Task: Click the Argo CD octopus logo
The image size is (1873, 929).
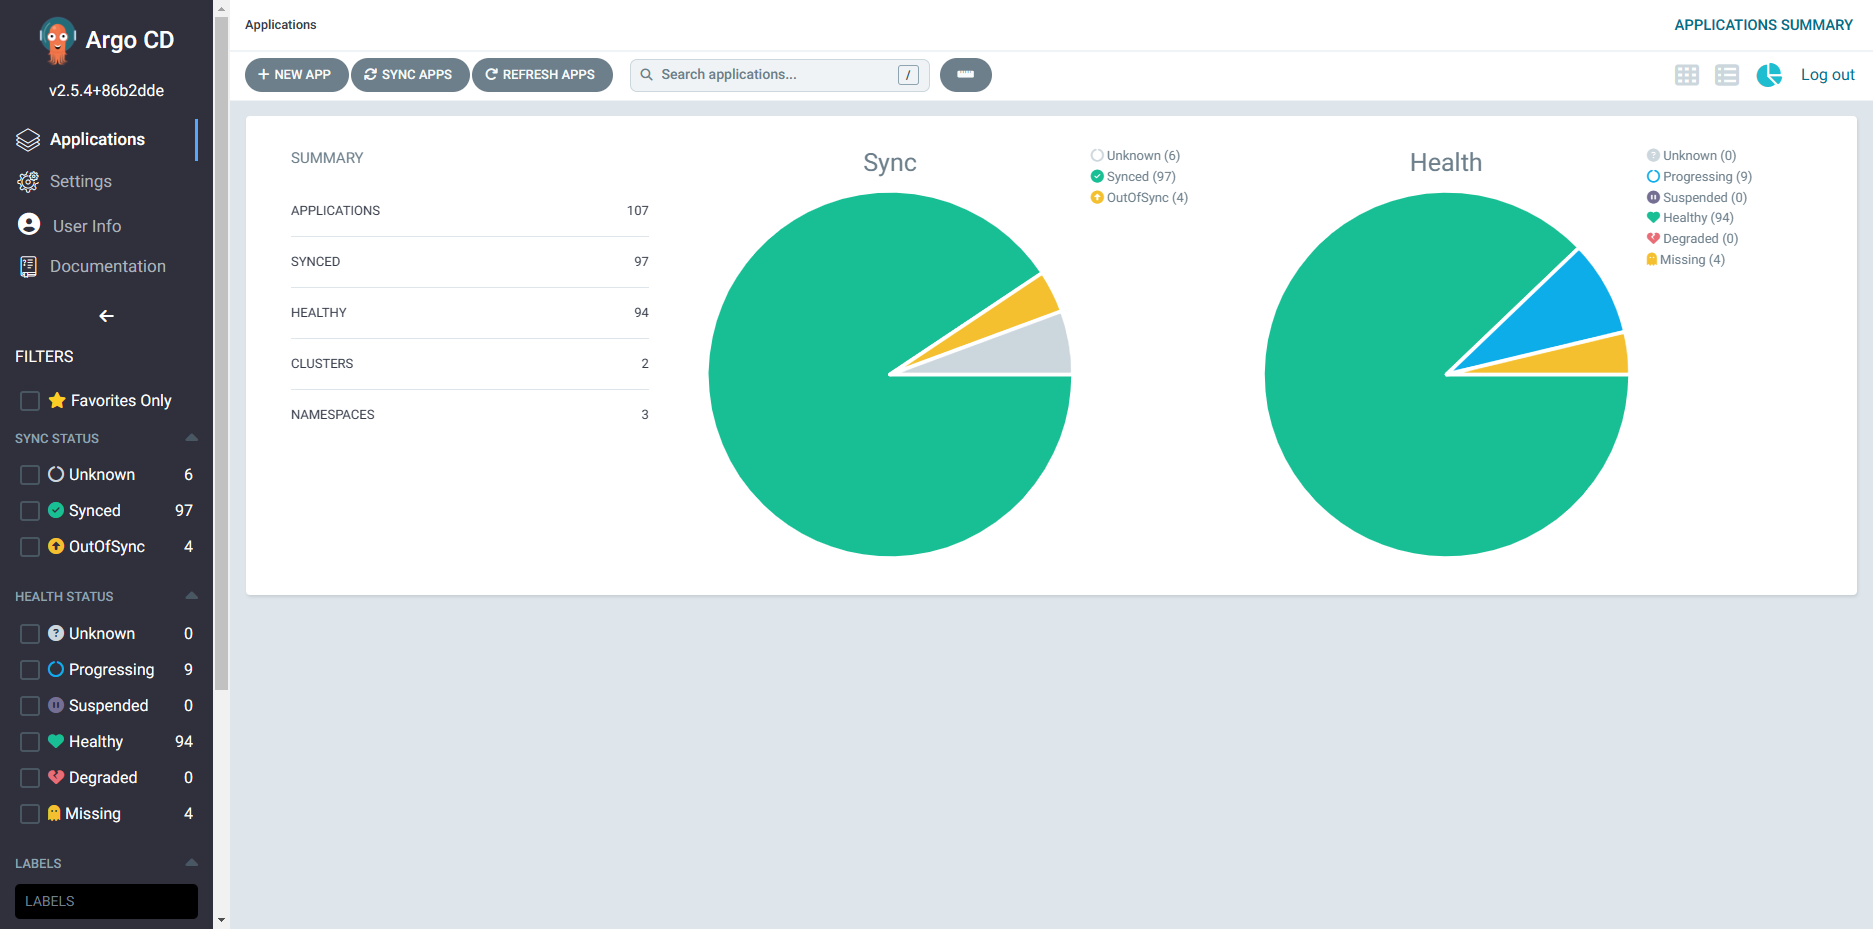Action: coord(57,41)
